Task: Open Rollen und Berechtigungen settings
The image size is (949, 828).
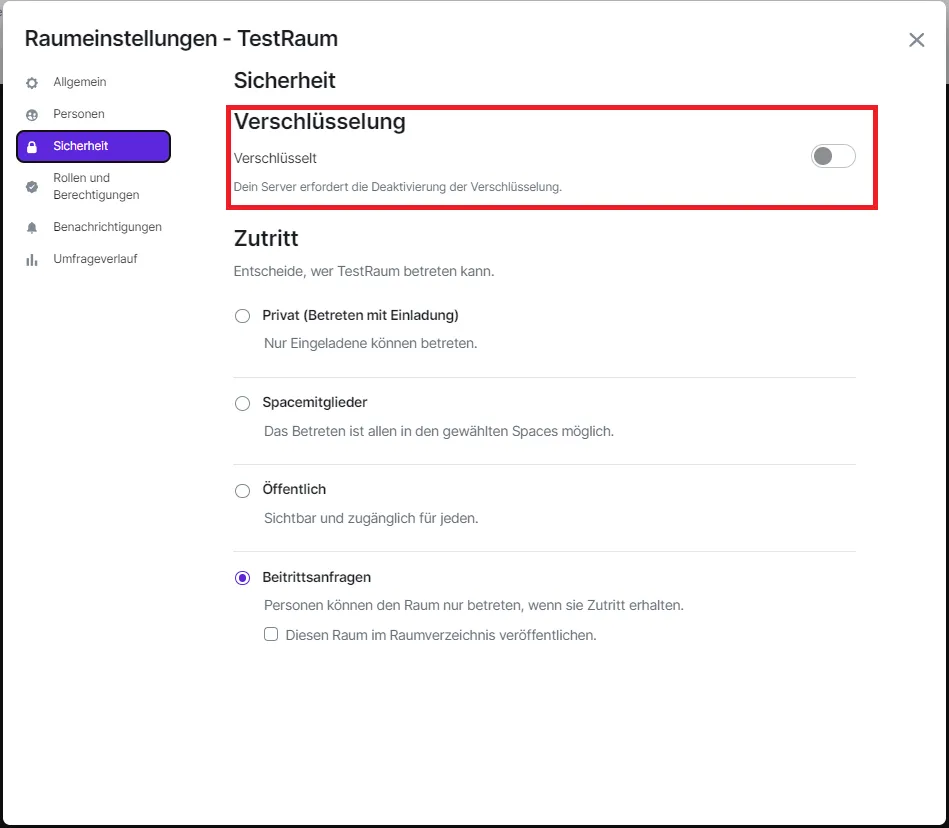Action: (x=95, y=186)
